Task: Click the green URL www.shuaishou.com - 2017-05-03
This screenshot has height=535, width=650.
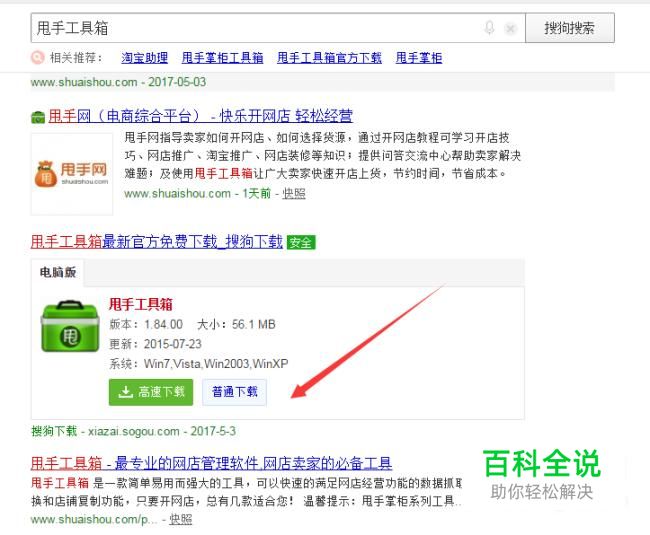Action: point(118,82)
